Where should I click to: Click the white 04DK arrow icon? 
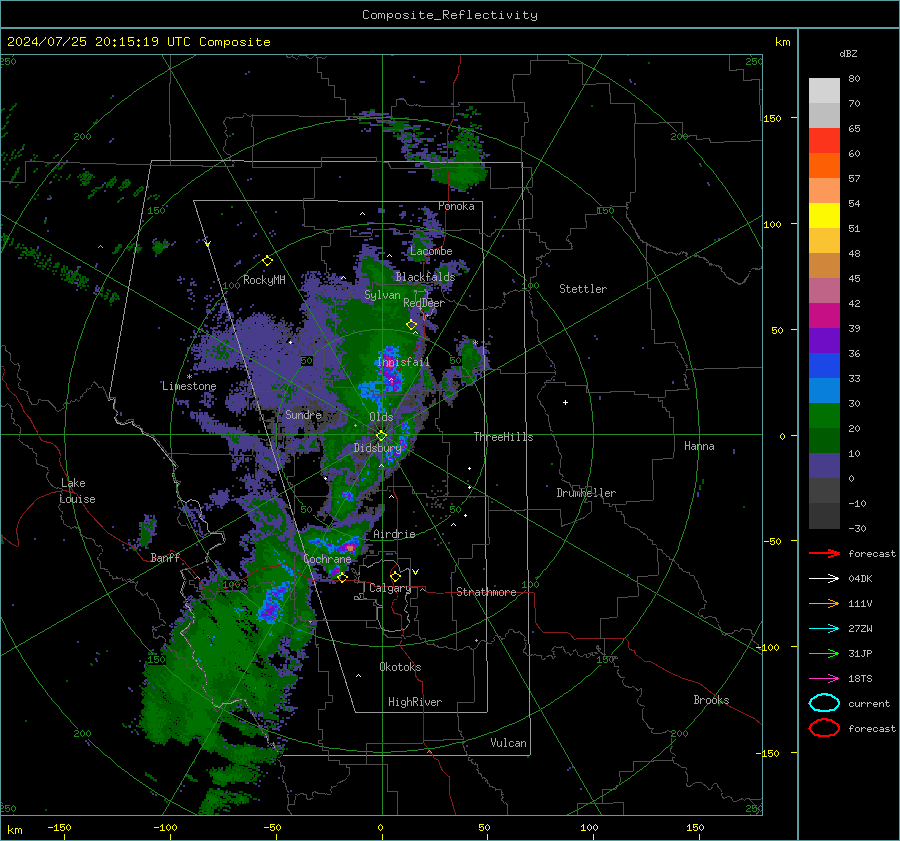(824, 578)
